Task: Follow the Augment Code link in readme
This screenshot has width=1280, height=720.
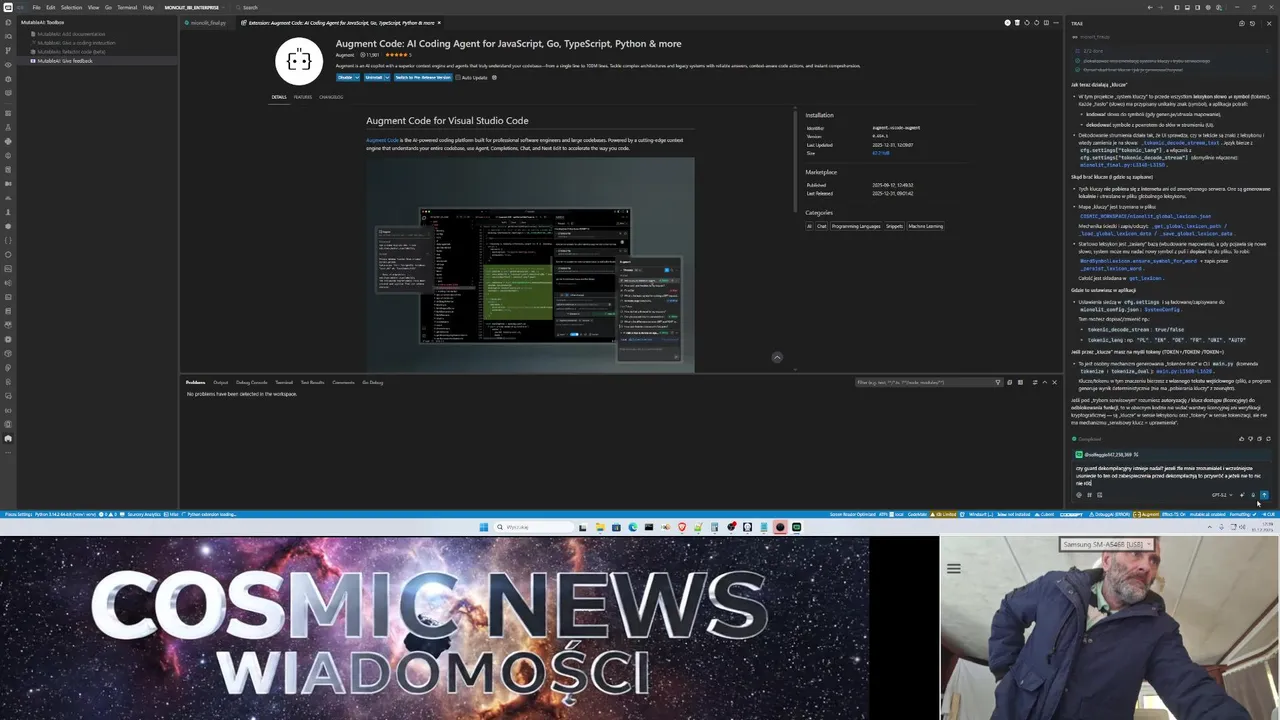Action: [x=382, y=140]
